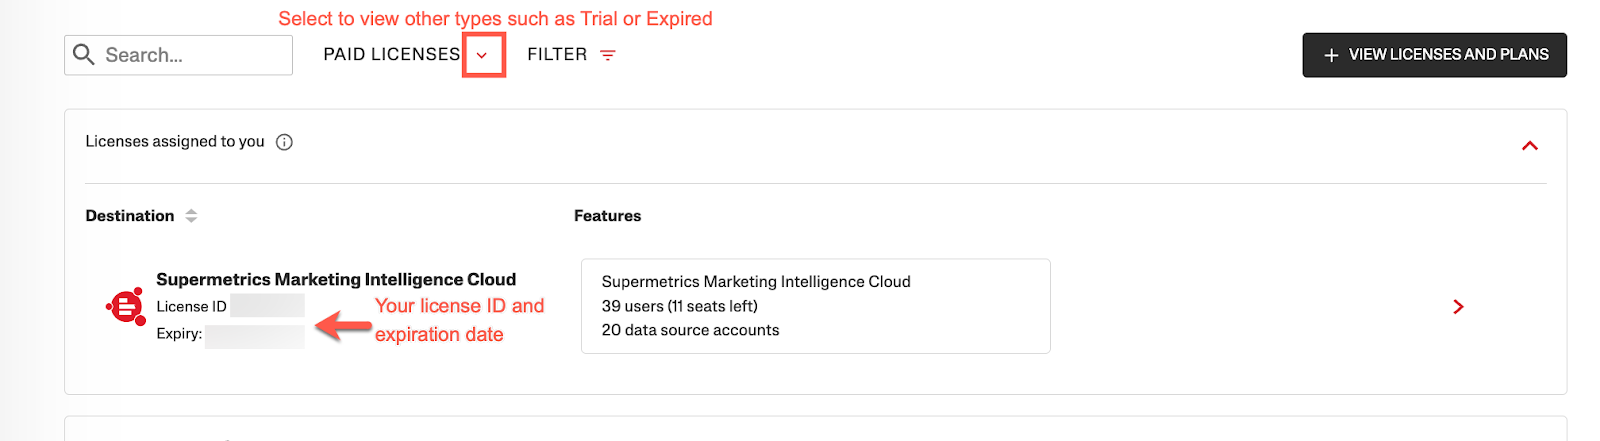Collapse the Licenses assigned to you section
This screenshot has height=441, width=1600.
[1529, 146]
